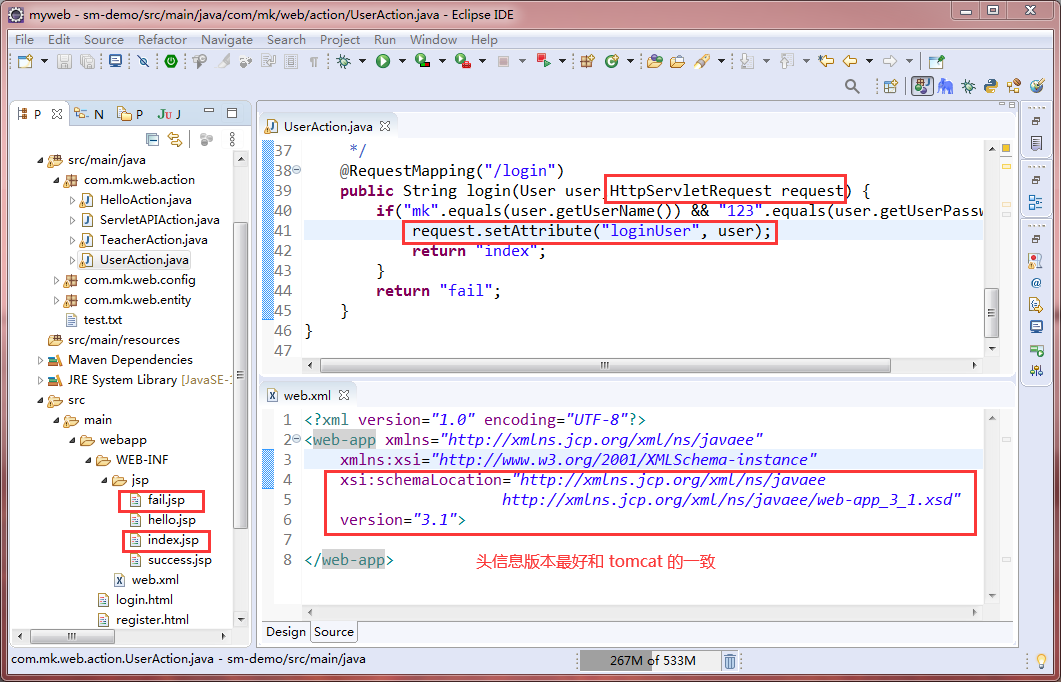Toggle Pin Editor in the toolbar
Image resolution: width=1061 pixels, height=682 pixels.
click(936, 62)
